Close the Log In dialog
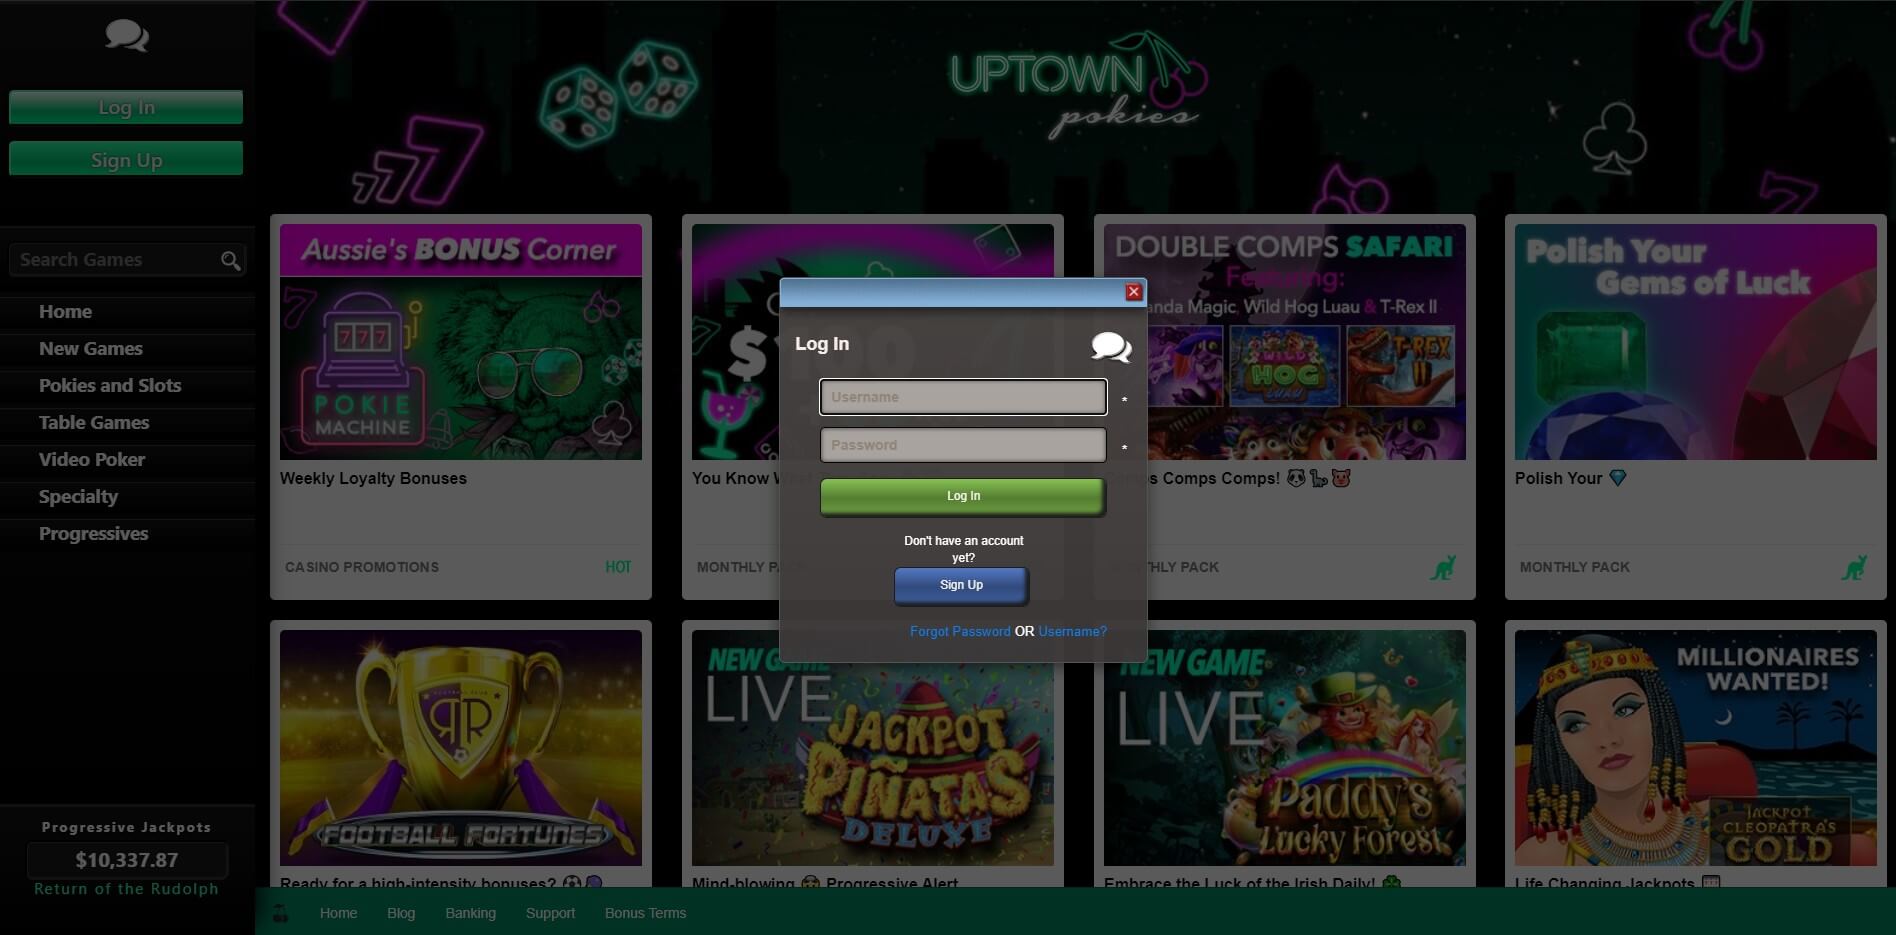The image size is (1896, 935). (1133, 292)
